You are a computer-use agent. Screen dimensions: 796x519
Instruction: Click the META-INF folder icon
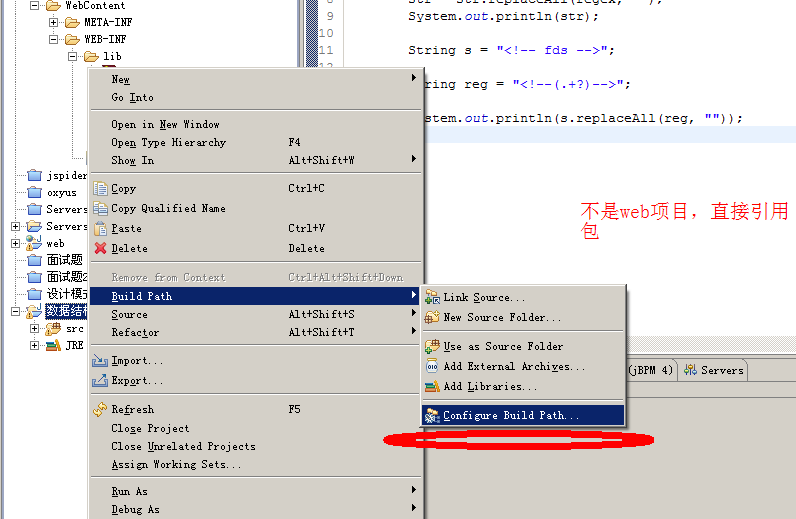click(73, 22)
